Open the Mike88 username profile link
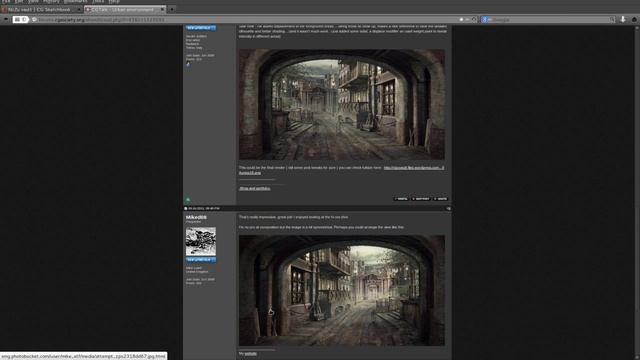The image size is (640, 360). 196,217
